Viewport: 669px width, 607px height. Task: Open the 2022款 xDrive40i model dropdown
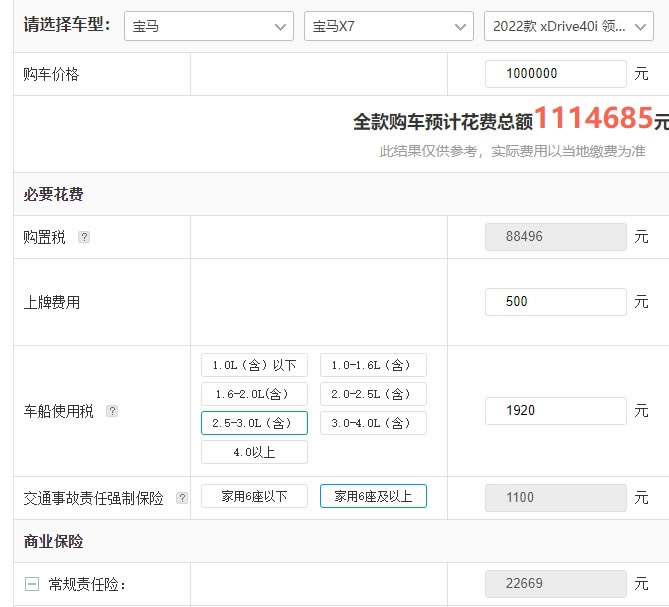coord(569,26)
